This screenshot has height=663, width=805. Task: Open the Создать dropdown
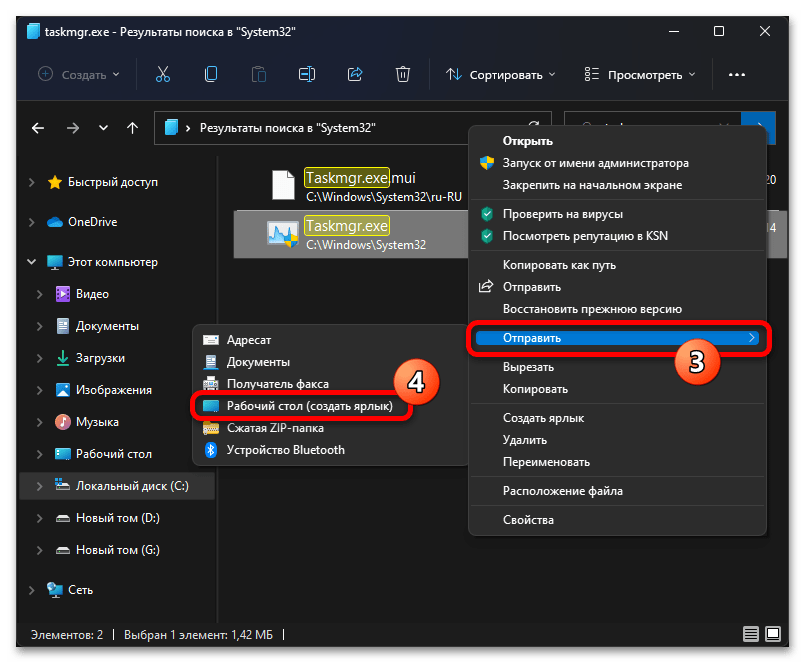[79, 74]
